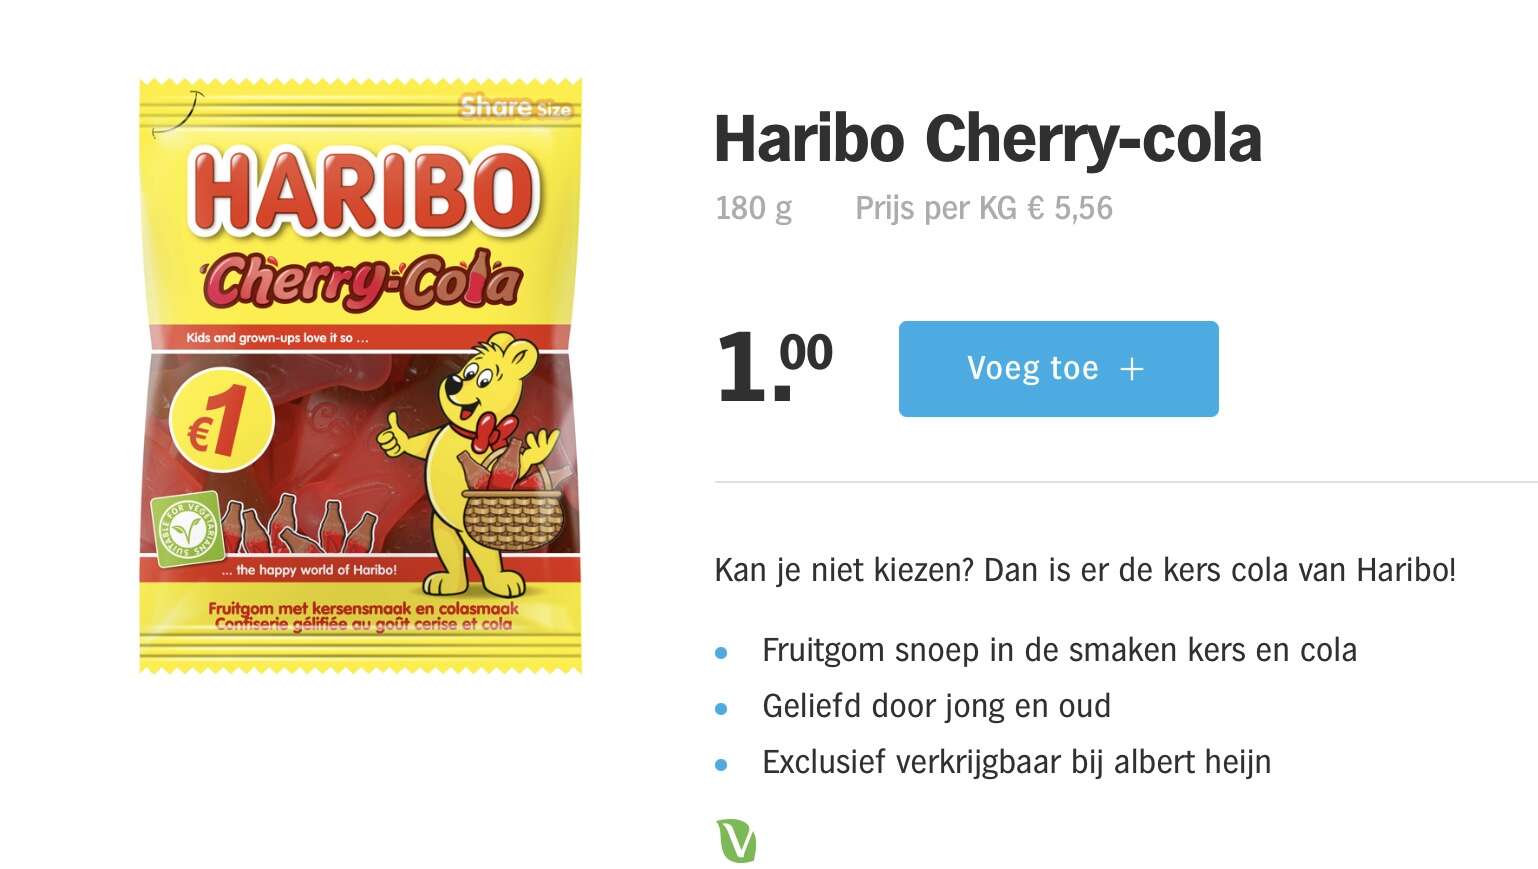
Task: Click Exclusief verkrijgbaar bij albert heijn text
Action: 1016,762
